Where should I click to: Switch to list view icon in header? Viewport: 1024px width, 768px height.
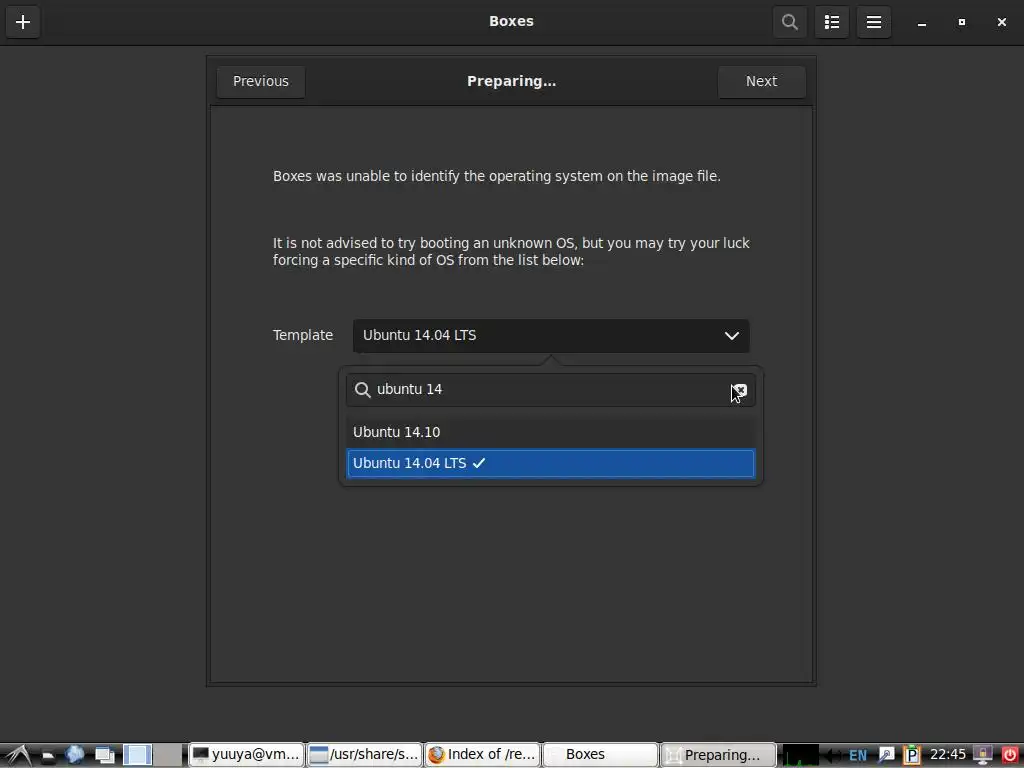[831, 22]
